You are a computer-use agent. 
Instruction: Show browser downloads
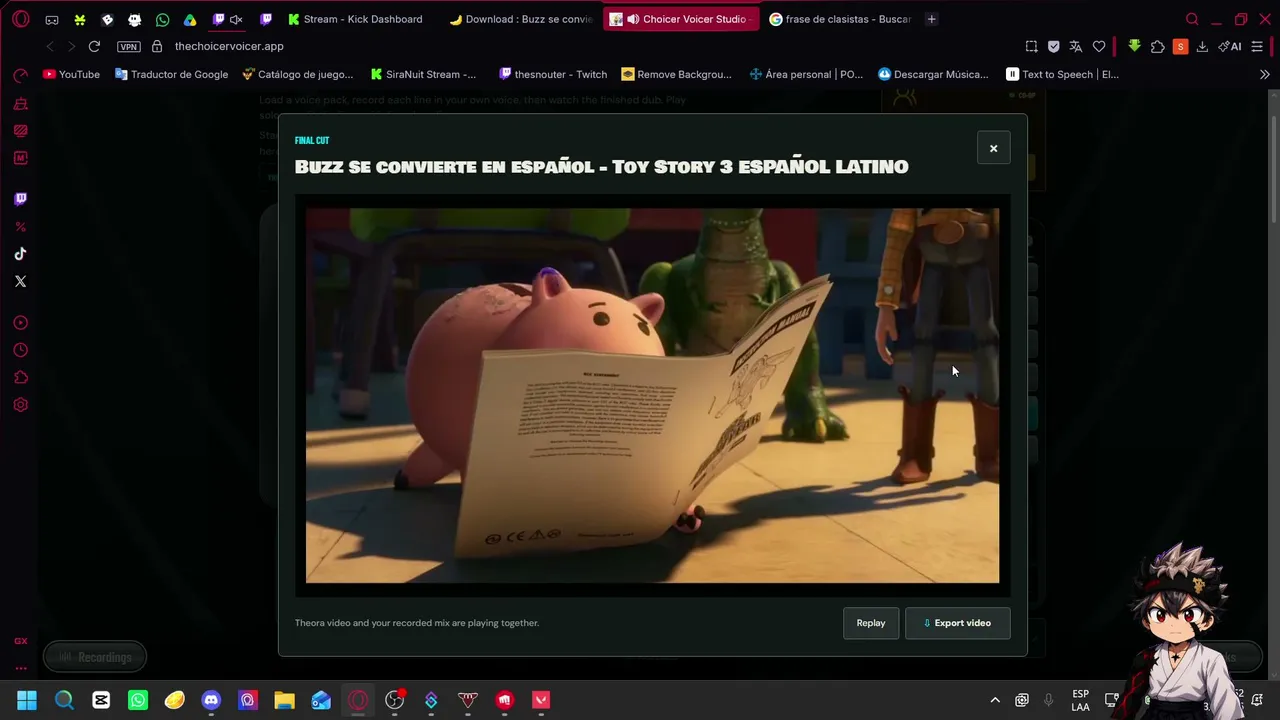click(1202, 46)
